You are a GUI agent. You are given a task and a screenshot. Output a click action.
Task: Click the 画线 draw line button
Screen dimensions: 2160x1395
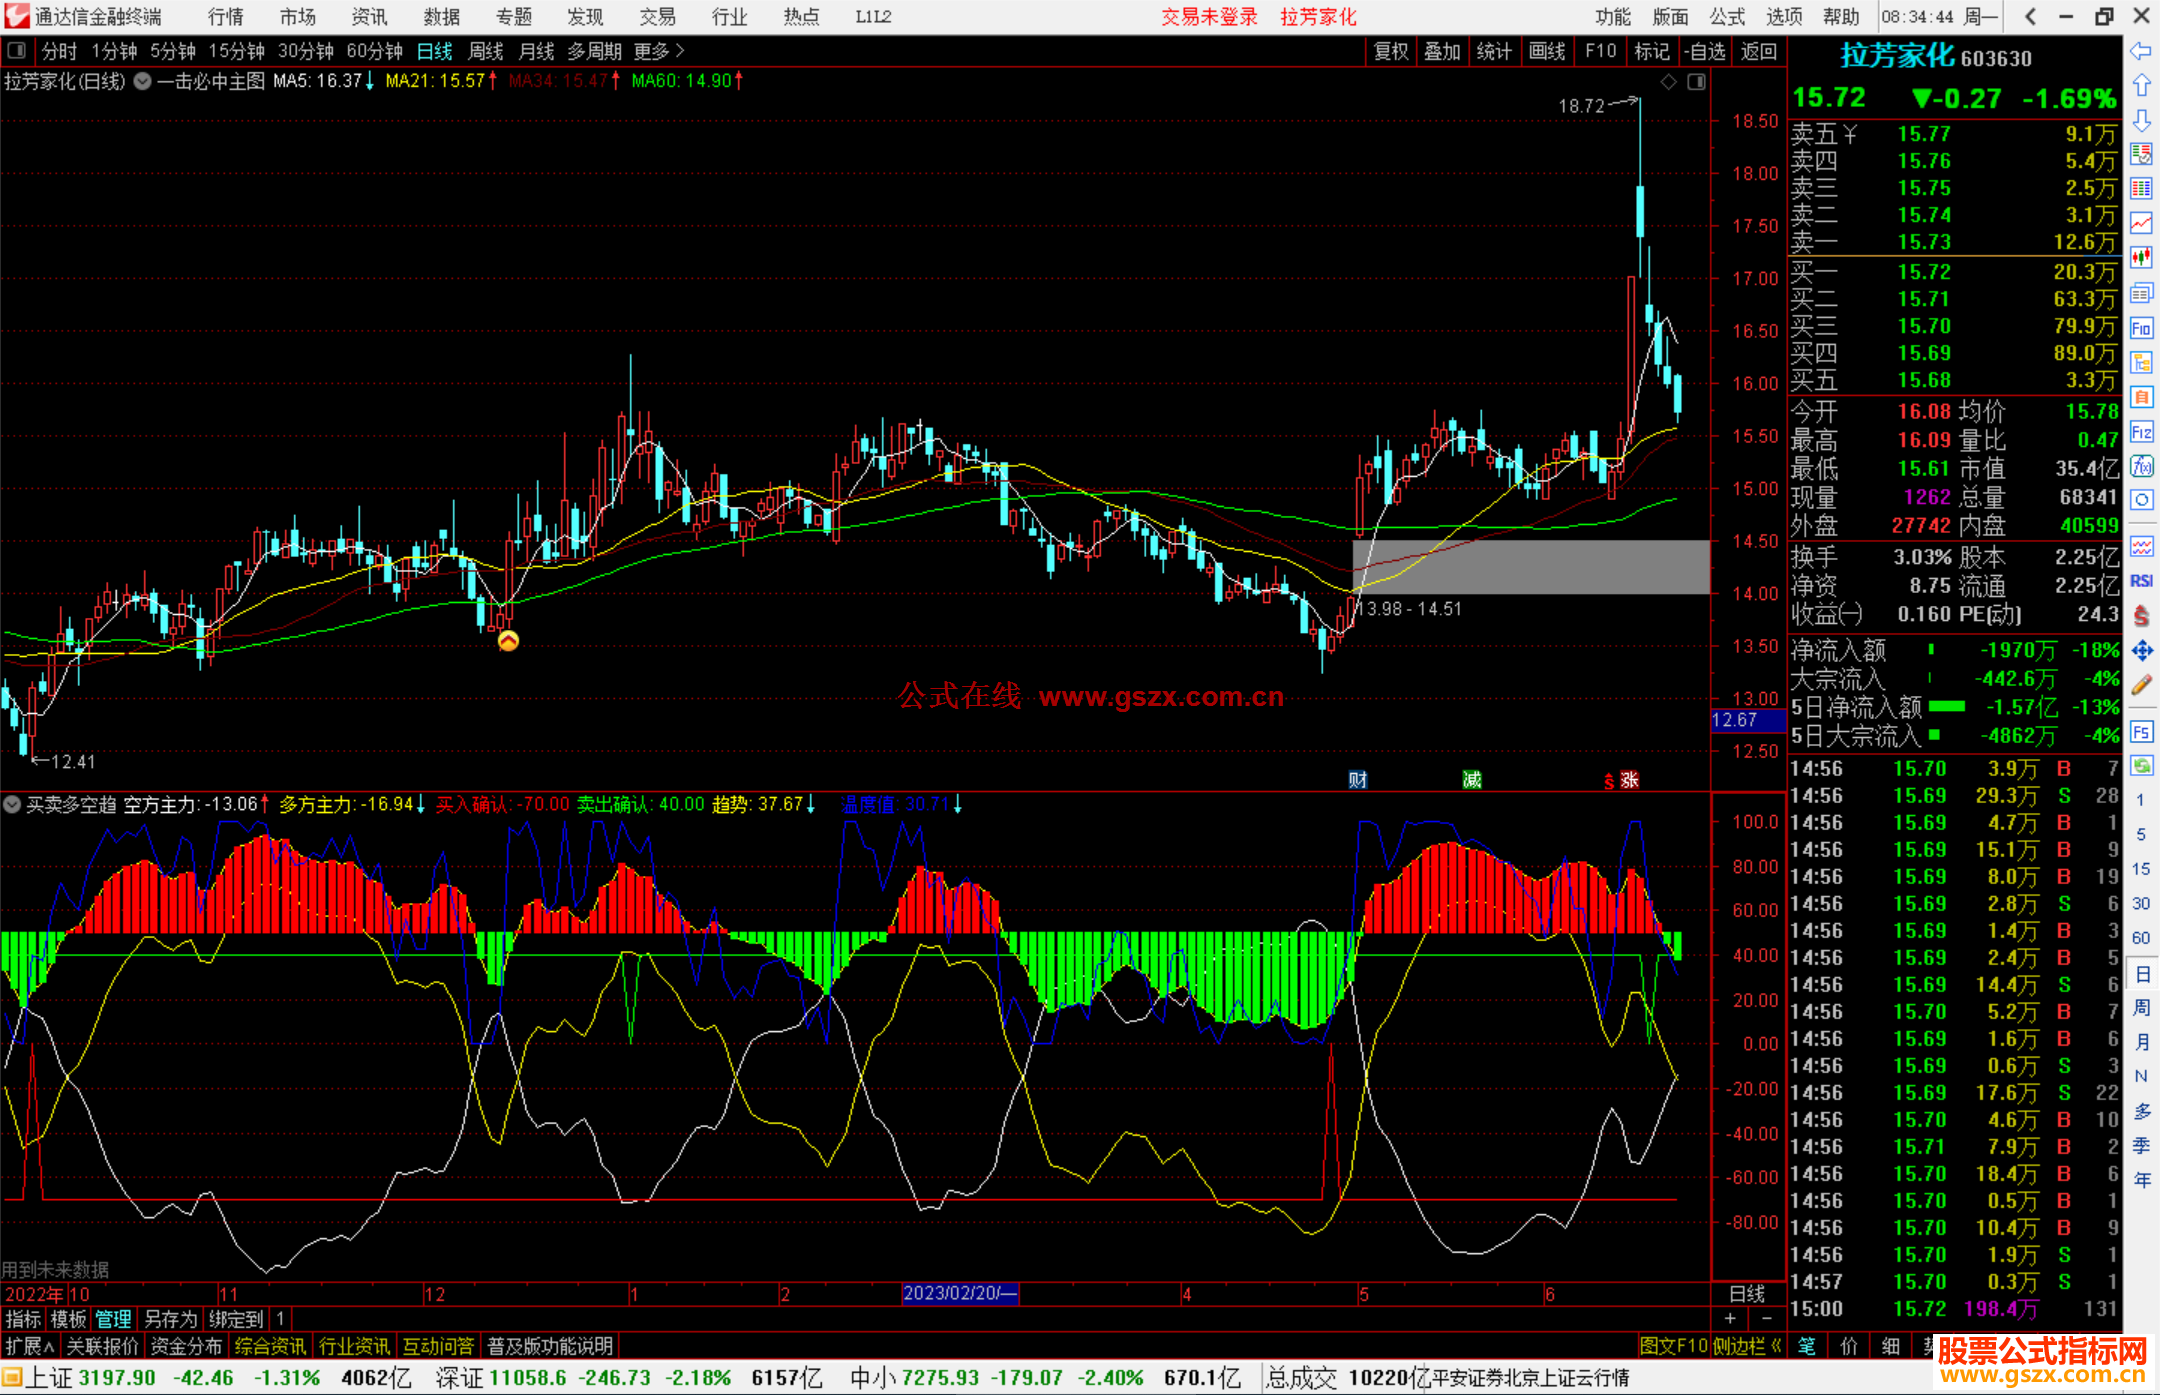point(1546,51)
